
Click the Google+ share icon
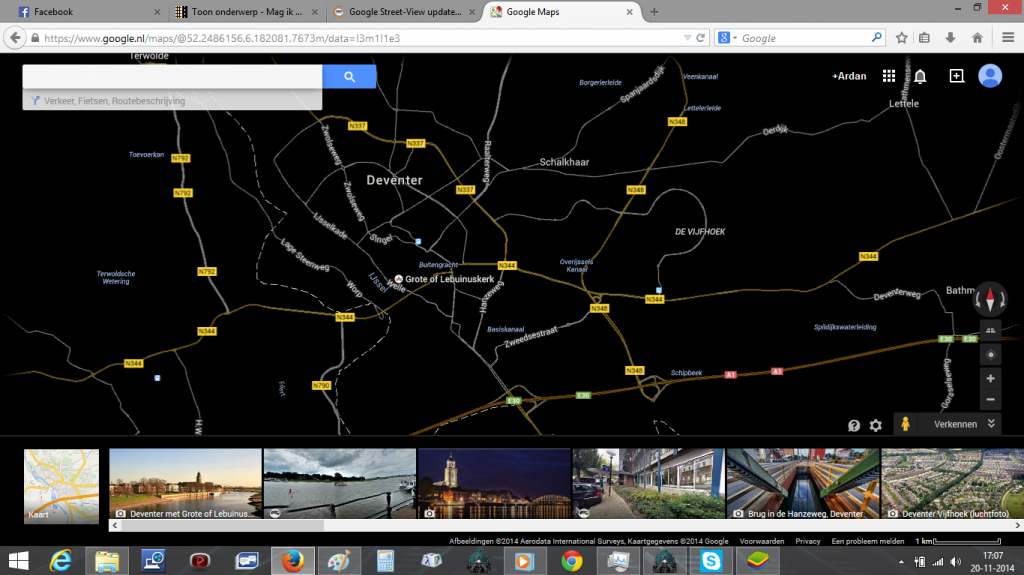point(957,76)
